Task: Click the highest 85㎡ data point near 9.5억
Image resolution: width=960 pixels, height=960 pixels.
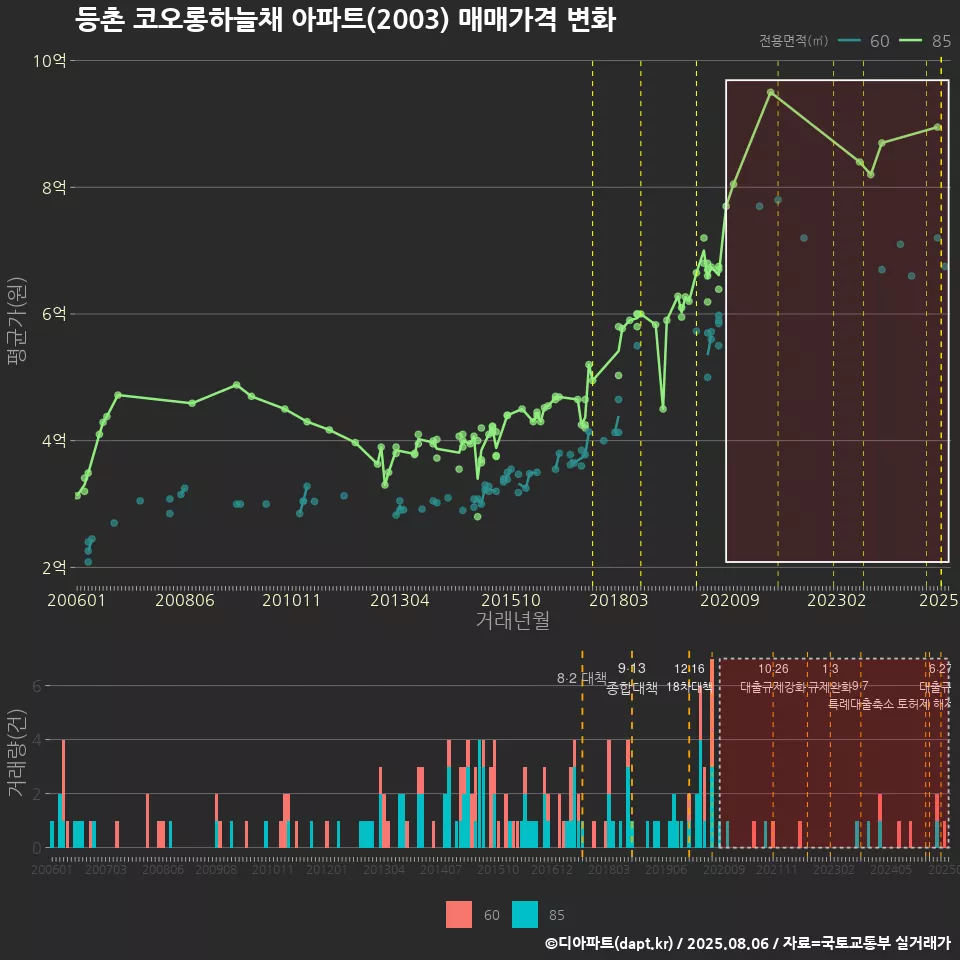Action: pos(771,93)
